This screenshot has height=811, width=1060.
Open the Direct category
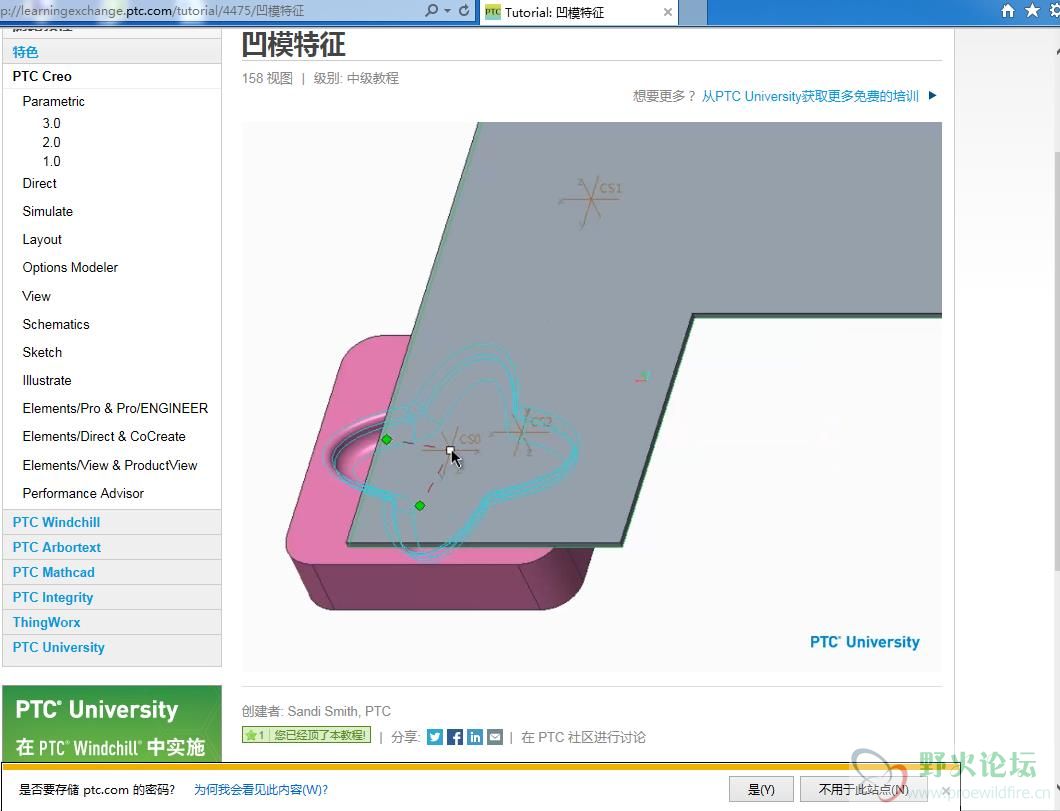pos(39,183)
